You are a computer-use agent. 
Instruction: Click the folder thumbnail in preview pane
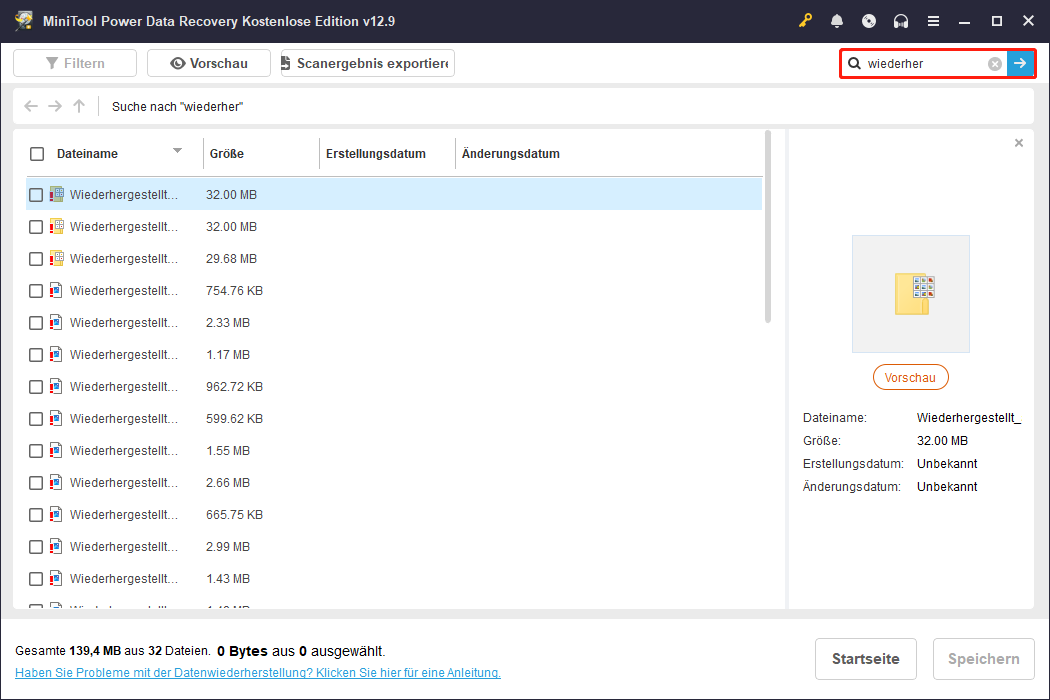[x=911, y=294]
